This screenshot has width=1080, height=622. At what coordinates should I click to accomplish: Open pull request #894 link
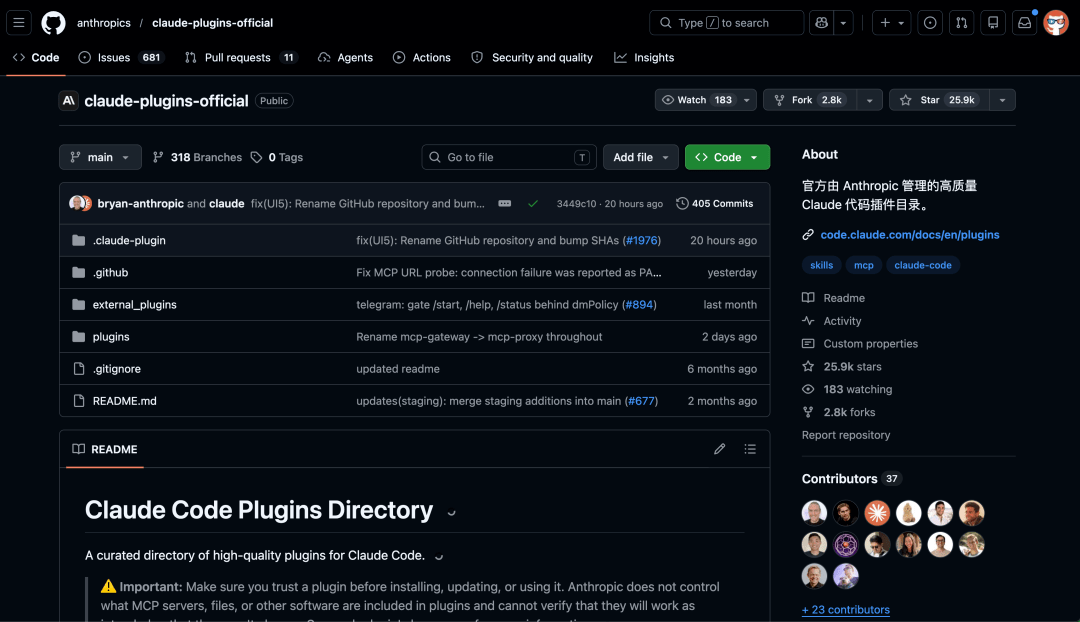pyautogui.click(x=639, y=304)
